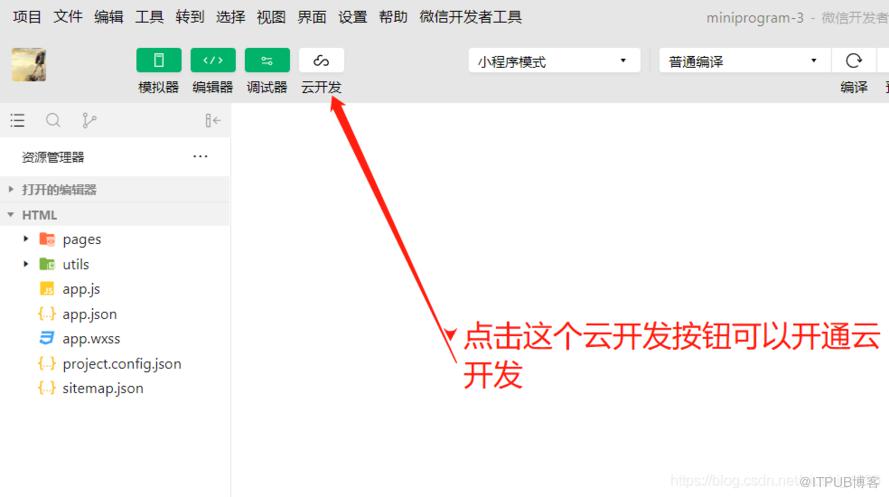Viewport: 889px width, 497px height.
Task: Open the app.js file name
Action: click(x=81, y=289)
